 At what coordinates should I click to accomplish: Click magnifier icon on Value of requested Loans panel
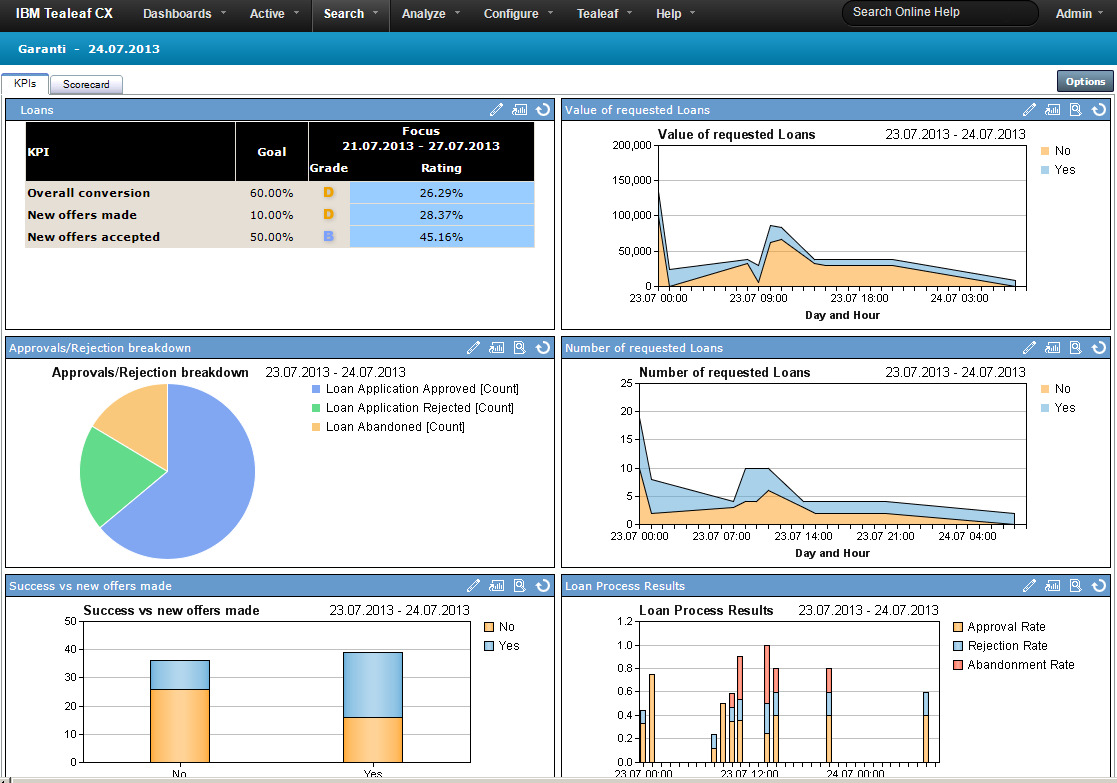tap(1076, 110)
